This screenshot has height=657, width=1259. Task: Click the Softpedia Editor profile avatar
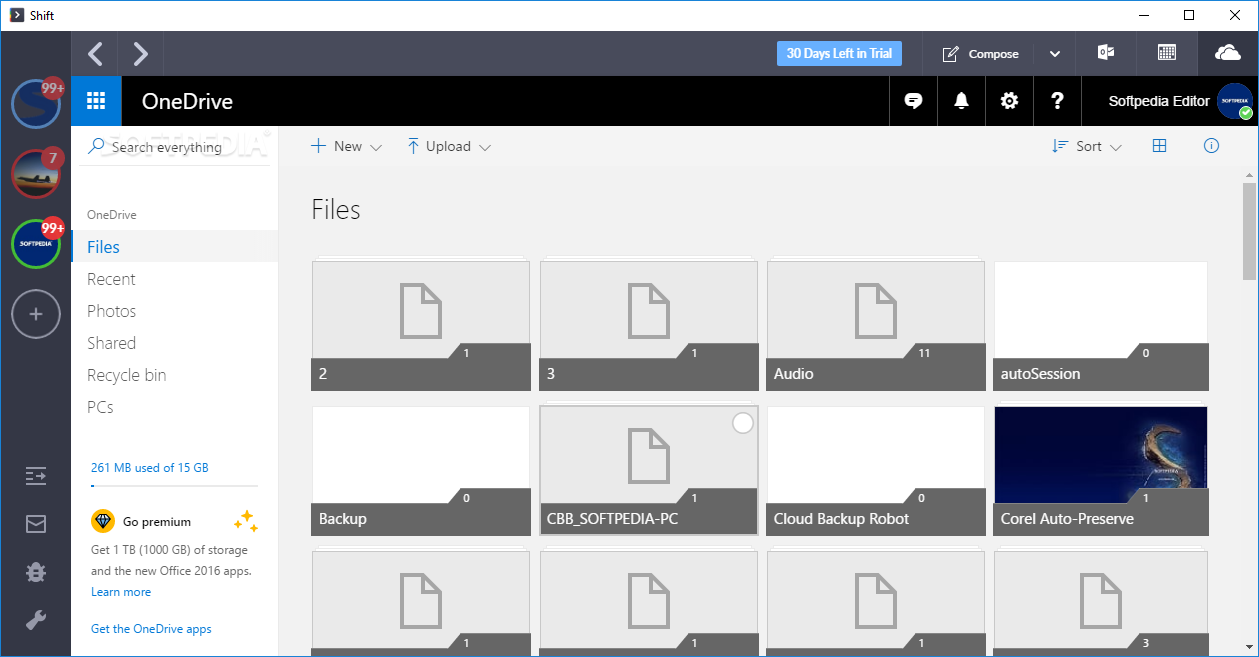[1235, 101]
